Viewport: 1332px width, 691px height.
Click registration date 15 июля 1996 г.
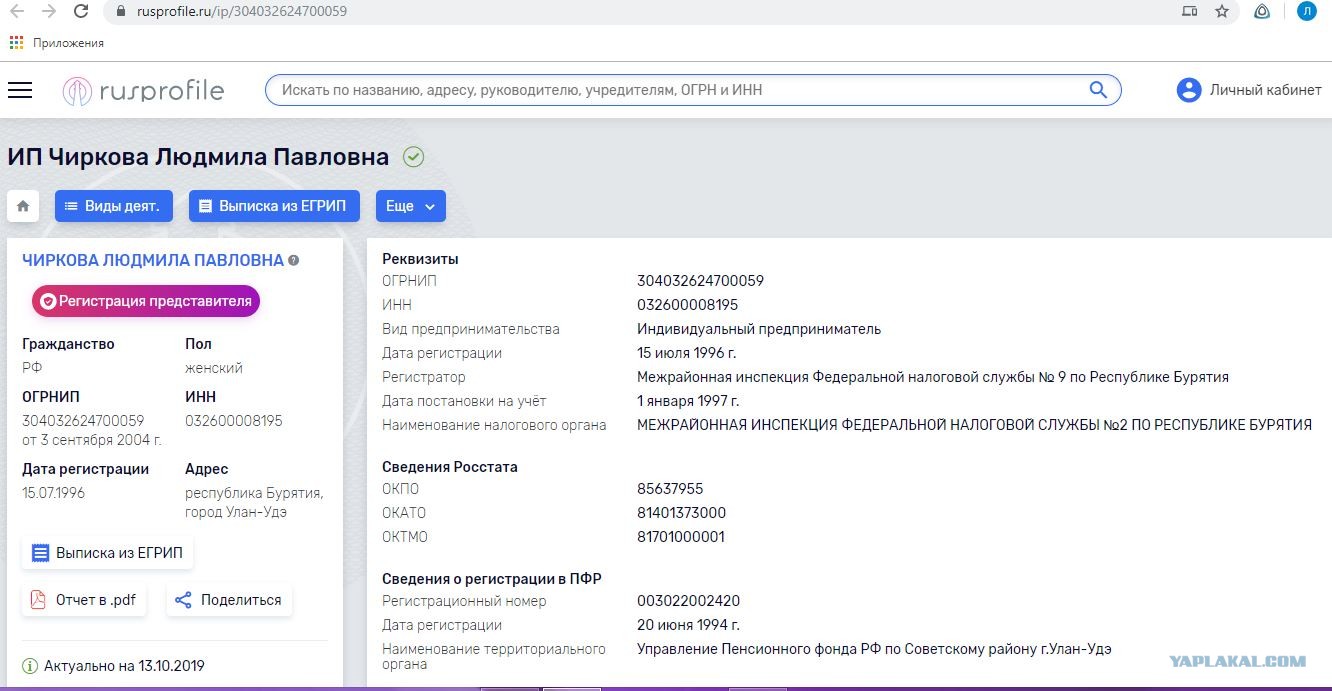(688, 353)
